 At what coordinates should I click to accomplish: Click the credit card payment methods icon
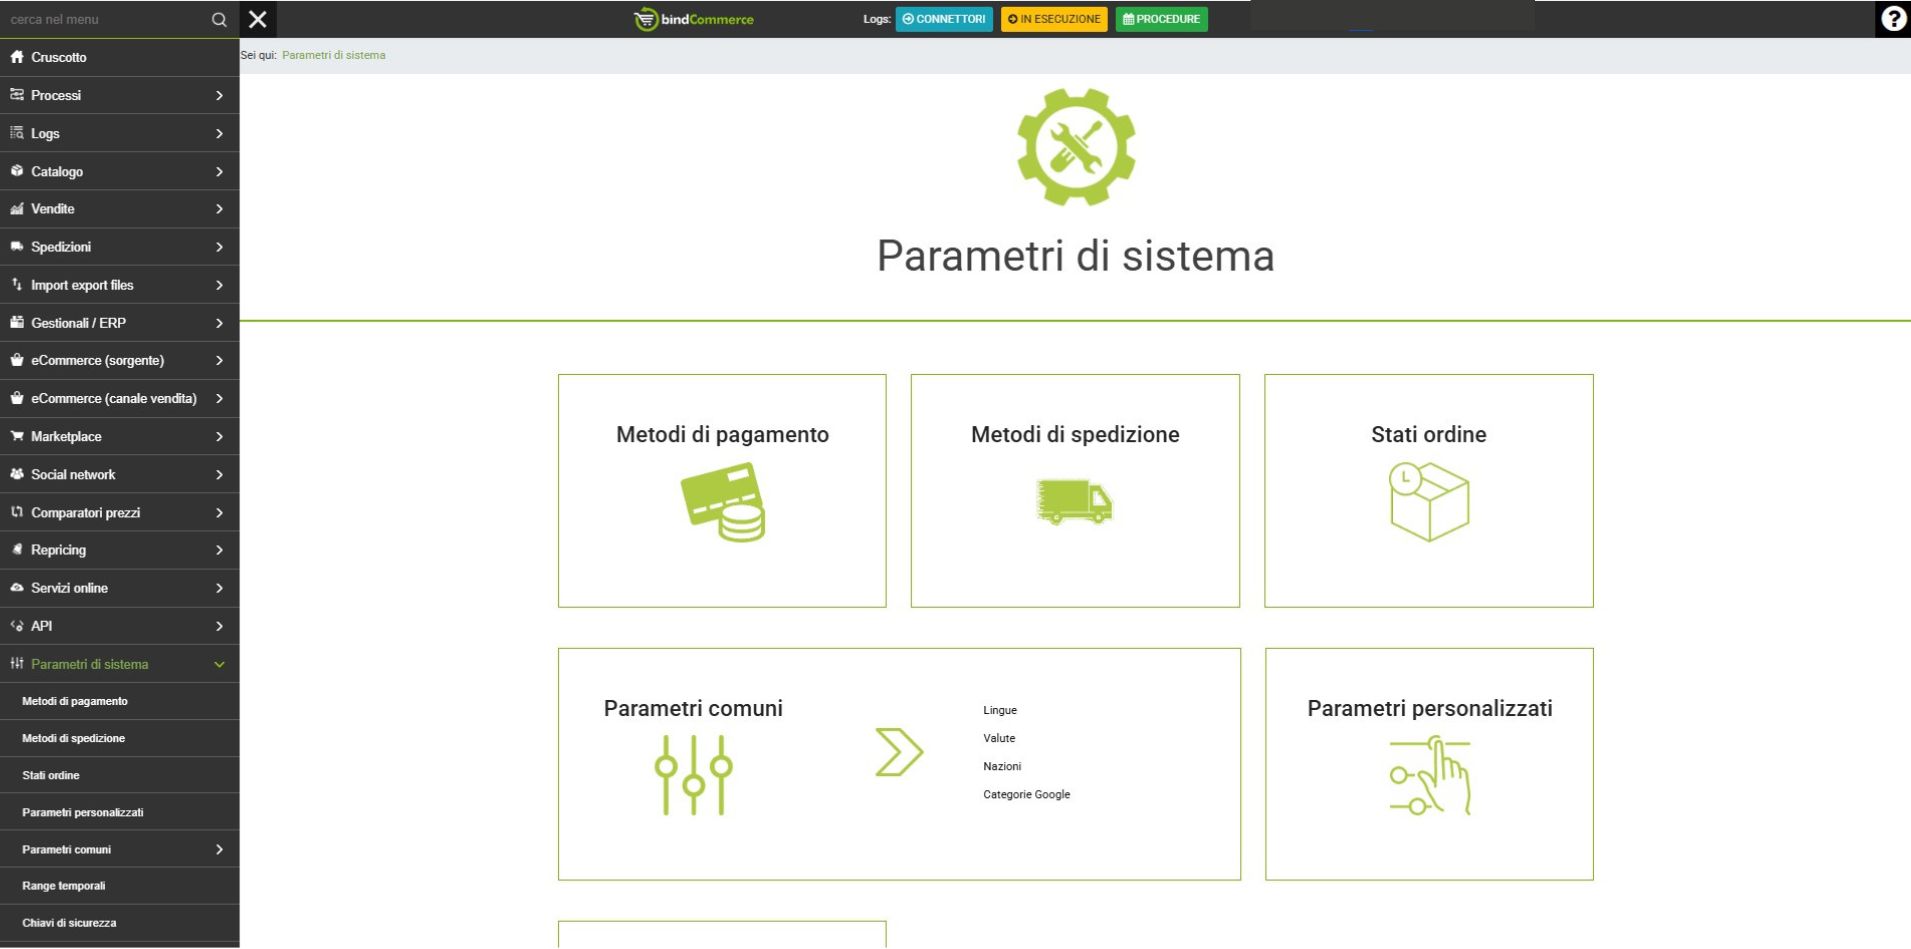pyautogui.click(x=722, y=502)
